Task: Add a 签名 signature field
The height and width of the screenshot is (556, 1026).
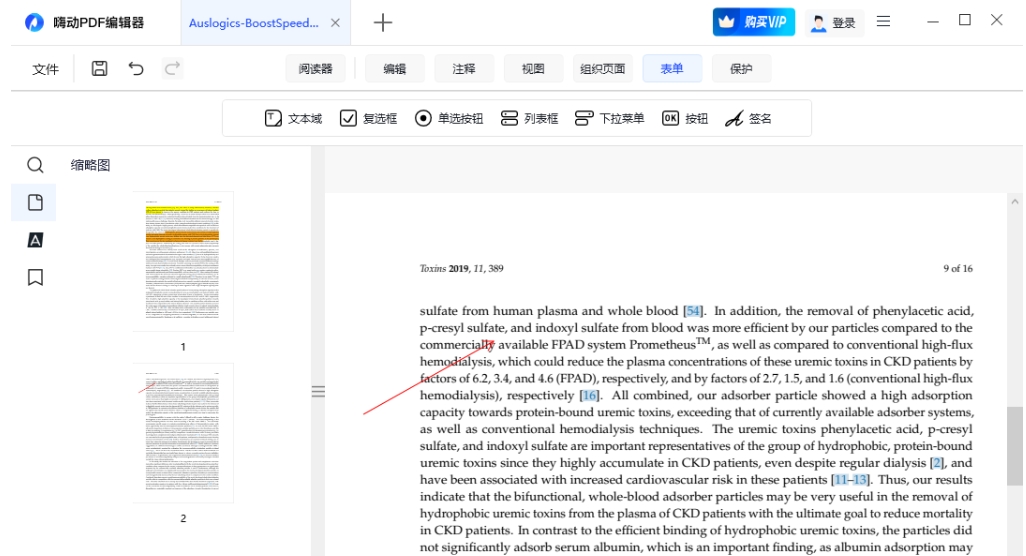Action: tap(748, 118)
